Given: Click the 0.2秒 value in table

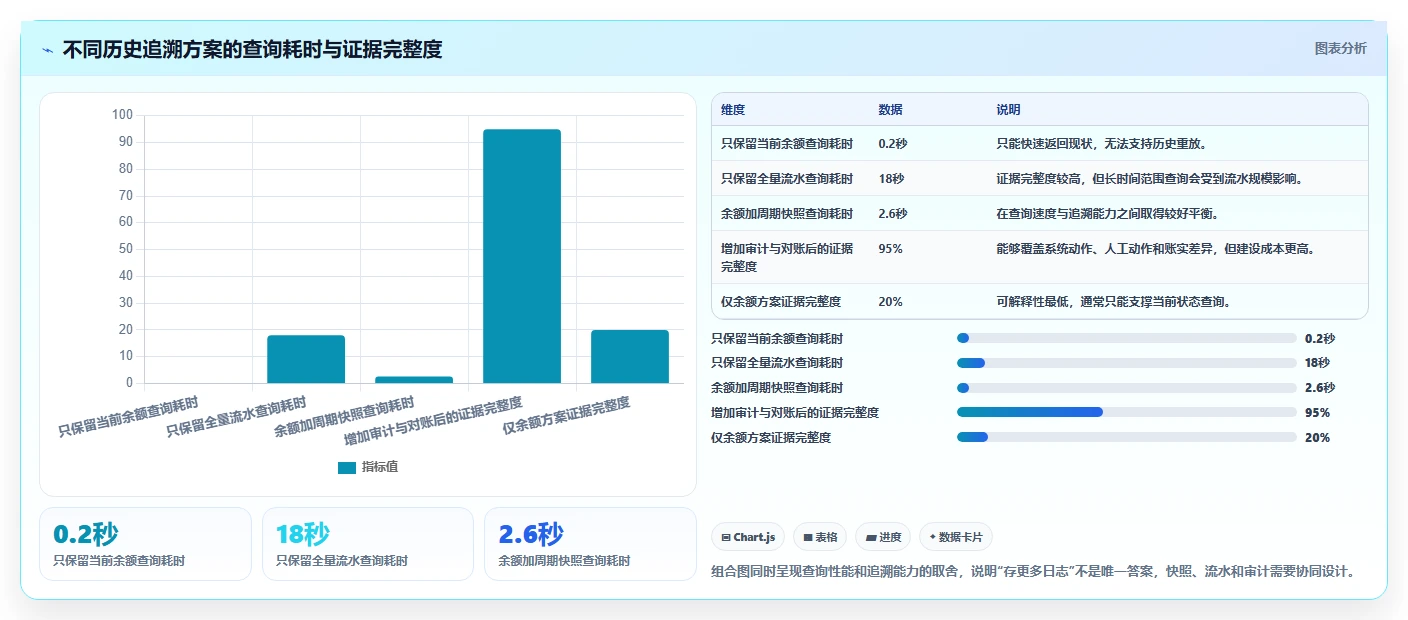Looking at the screenshot, I should coord(893,144).
